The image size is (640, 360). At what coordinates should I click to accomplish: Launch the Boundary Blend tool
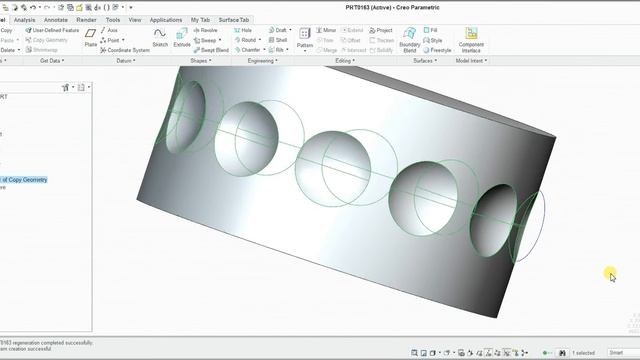pyautogui.click(x=409, y=40)
